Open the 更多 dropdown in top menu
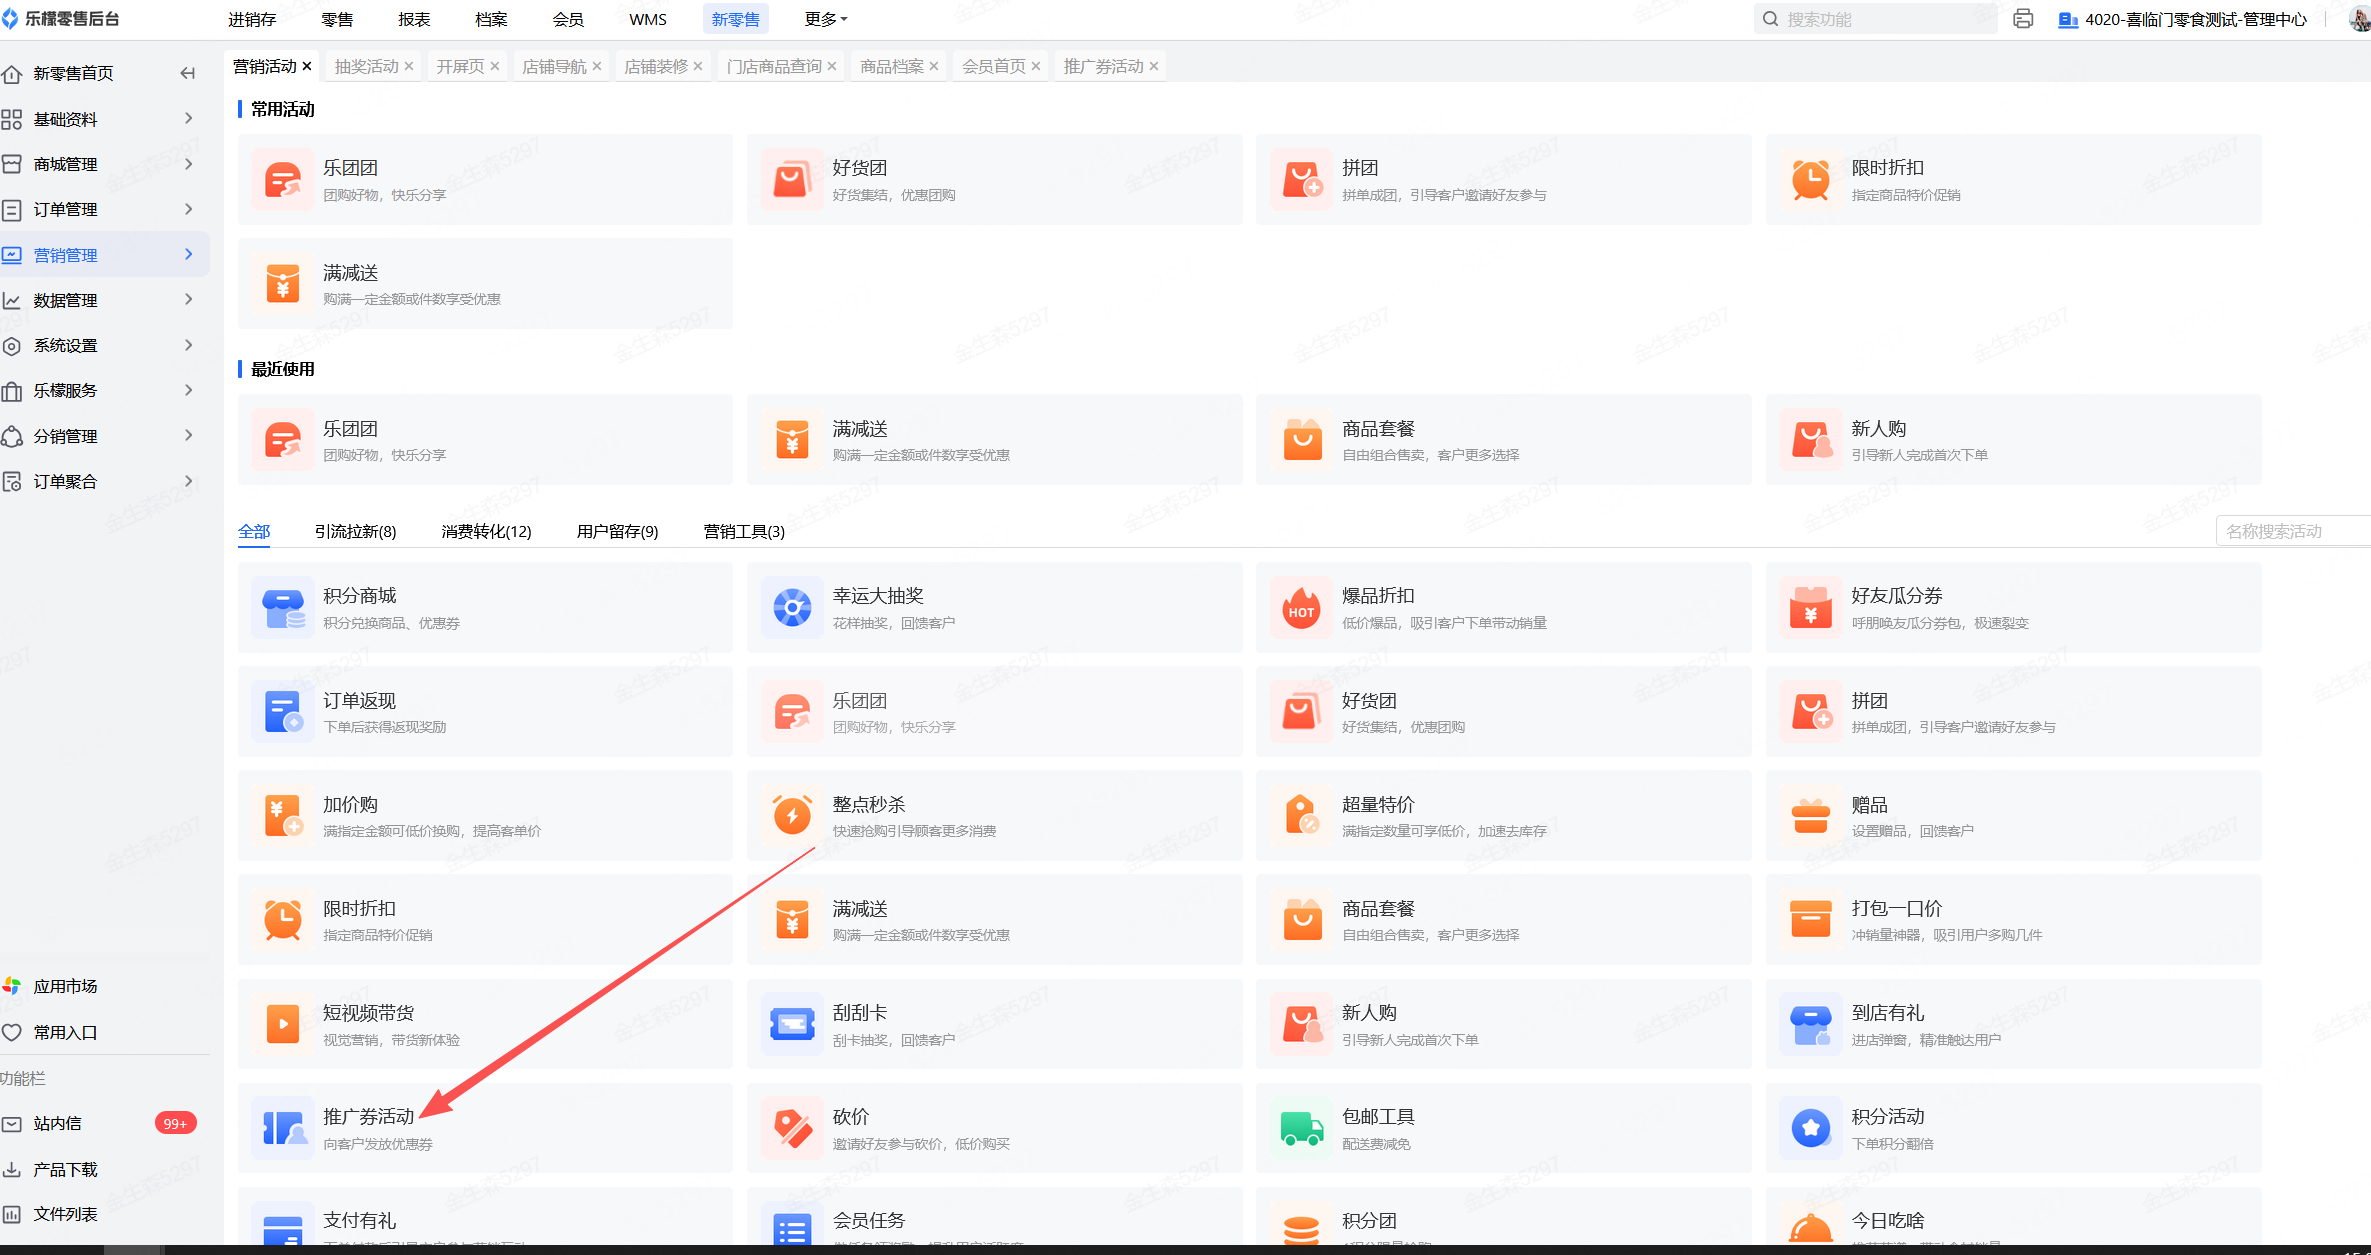2371x1255 pixels. [x=825, y=19]
